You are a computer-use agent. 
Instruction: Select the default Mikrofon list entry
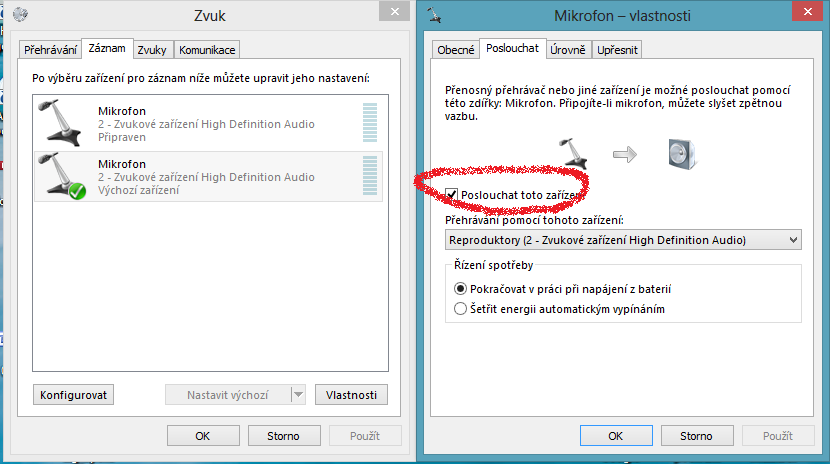tap(208, 177)
